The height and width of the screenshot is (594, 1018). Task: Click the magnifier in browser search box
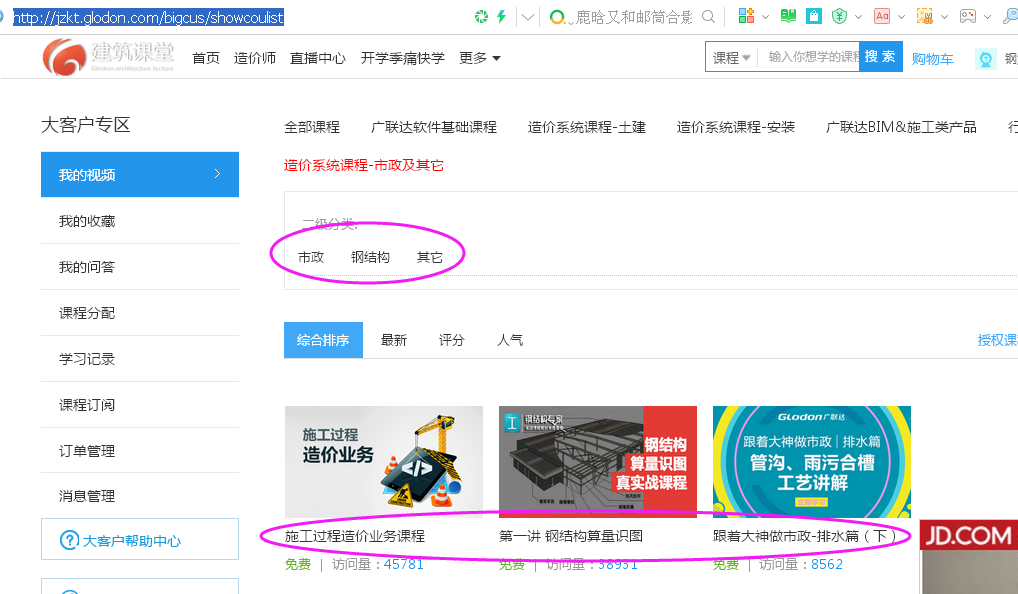(x=709, y=17)
